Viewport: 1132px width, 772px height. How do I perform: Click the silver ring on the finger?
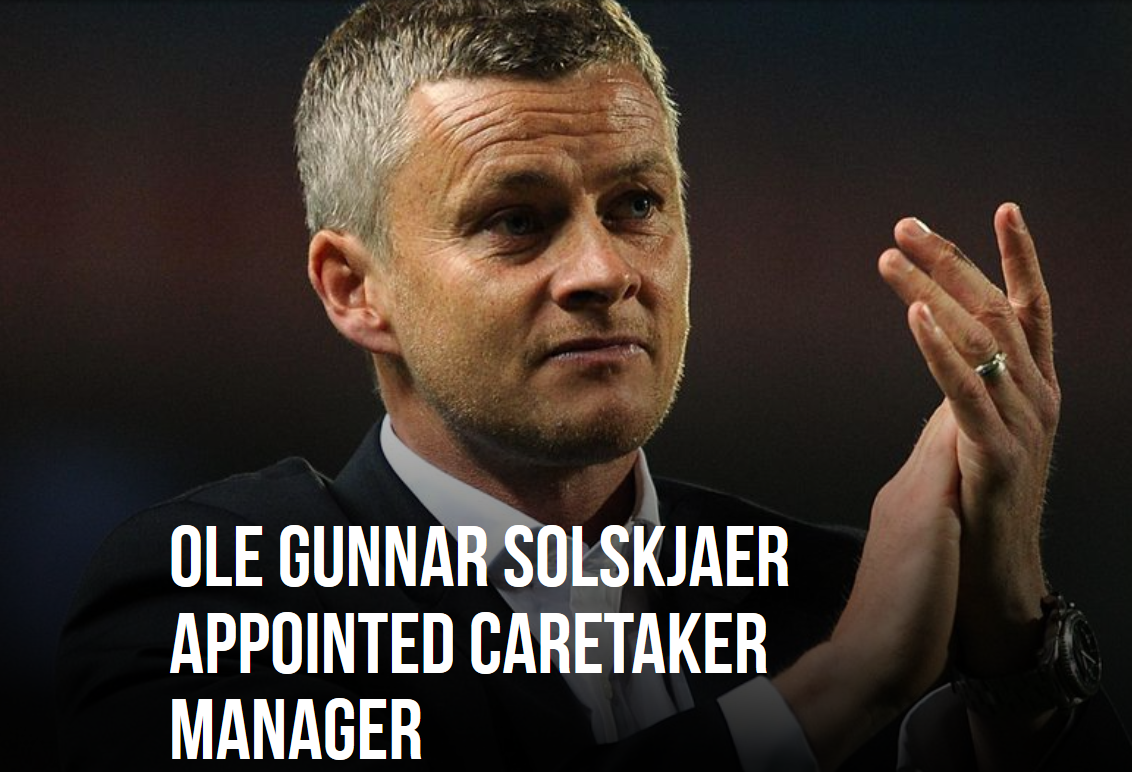[991, 363]
